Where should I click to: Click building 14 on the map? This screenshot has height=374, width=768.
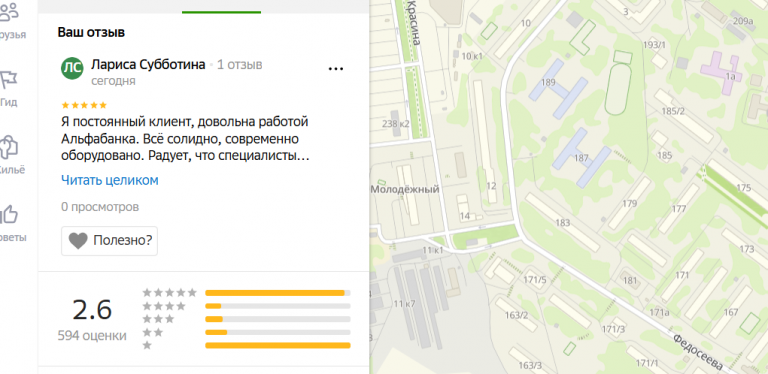point(464,216)
